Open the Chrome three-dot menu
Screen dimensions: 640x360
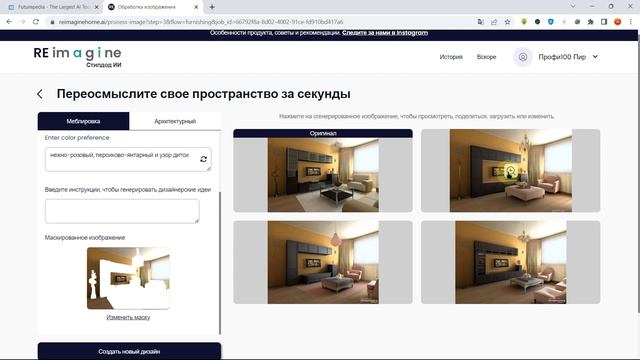point(631,22)
